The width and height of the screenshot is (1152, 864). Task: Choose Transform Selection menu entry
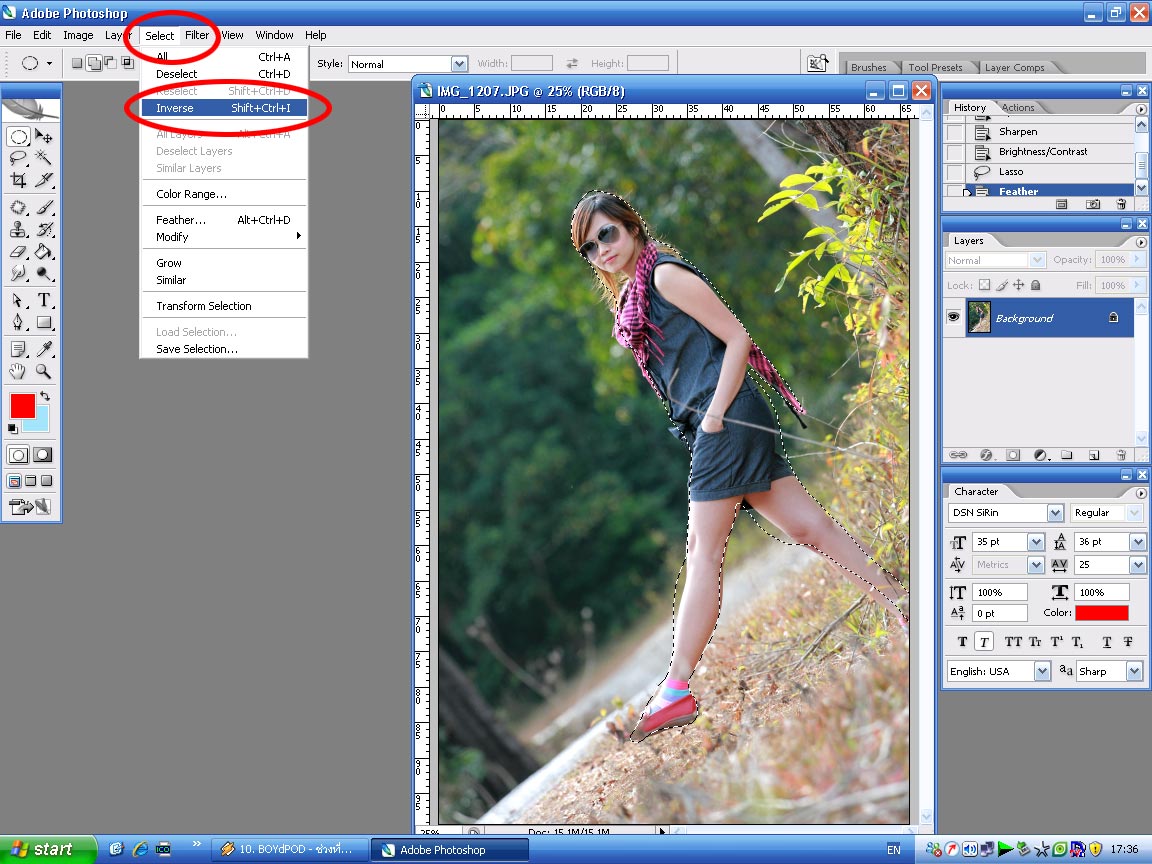[223, 306]
